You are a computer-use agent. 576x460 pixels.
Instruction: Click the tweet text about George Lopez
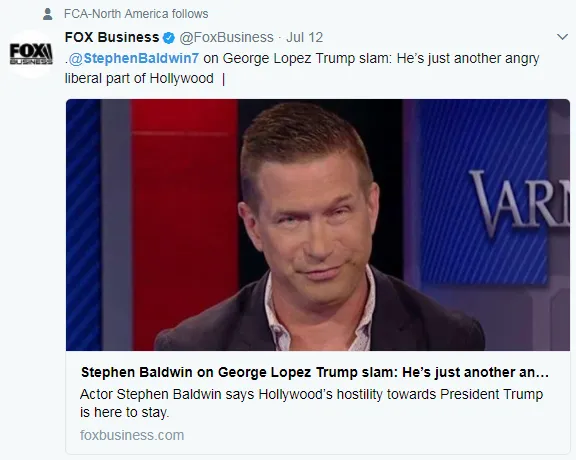click(x=302, y=68)
